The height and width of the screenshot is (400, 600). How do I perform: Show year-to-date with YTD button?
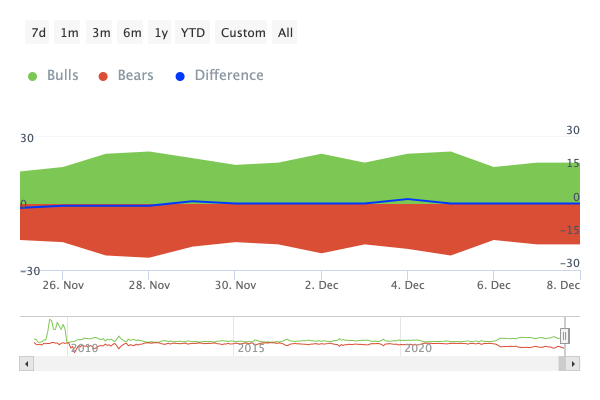coord(192,33)
